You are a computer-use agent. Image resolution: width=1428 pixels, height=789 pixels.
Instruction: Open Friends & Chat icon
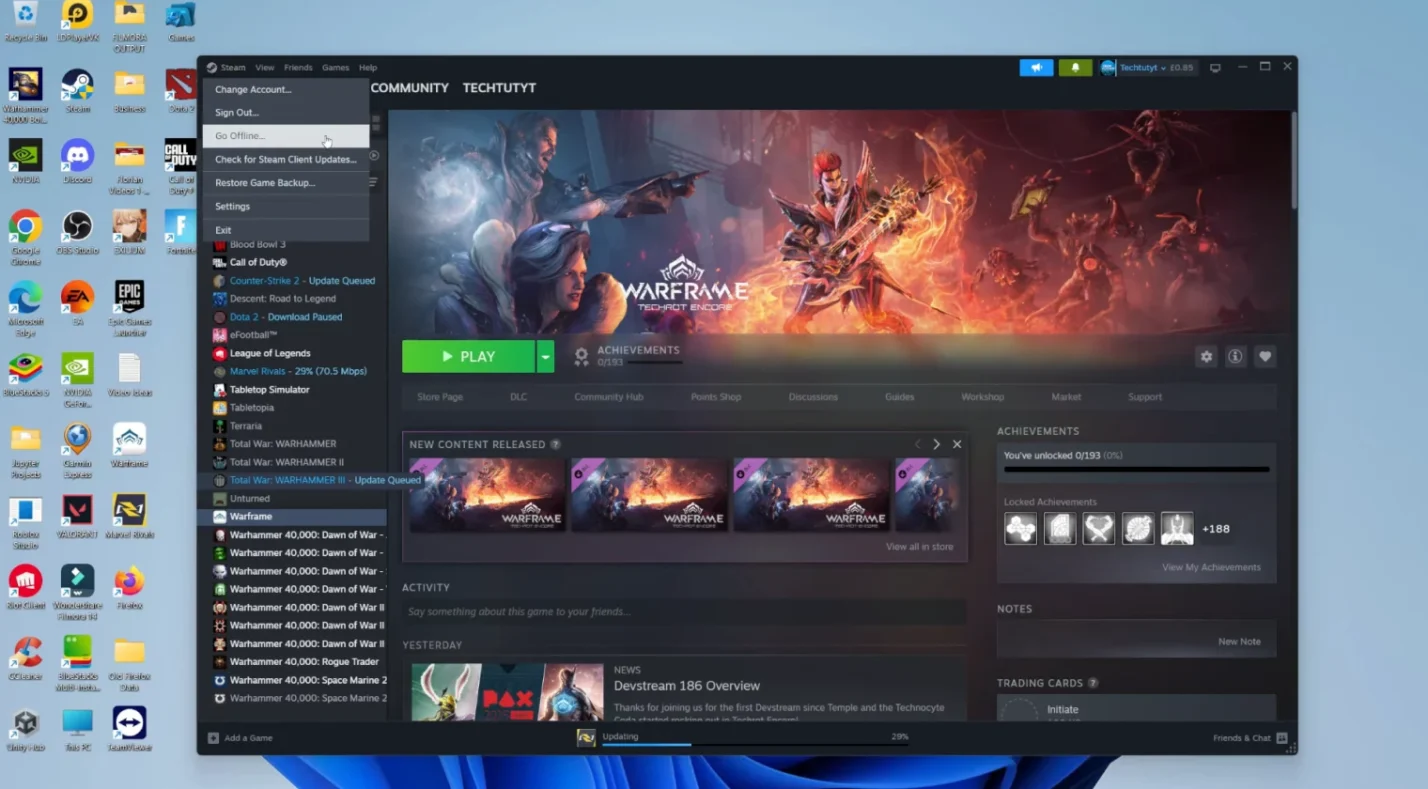pos(1281,738)
